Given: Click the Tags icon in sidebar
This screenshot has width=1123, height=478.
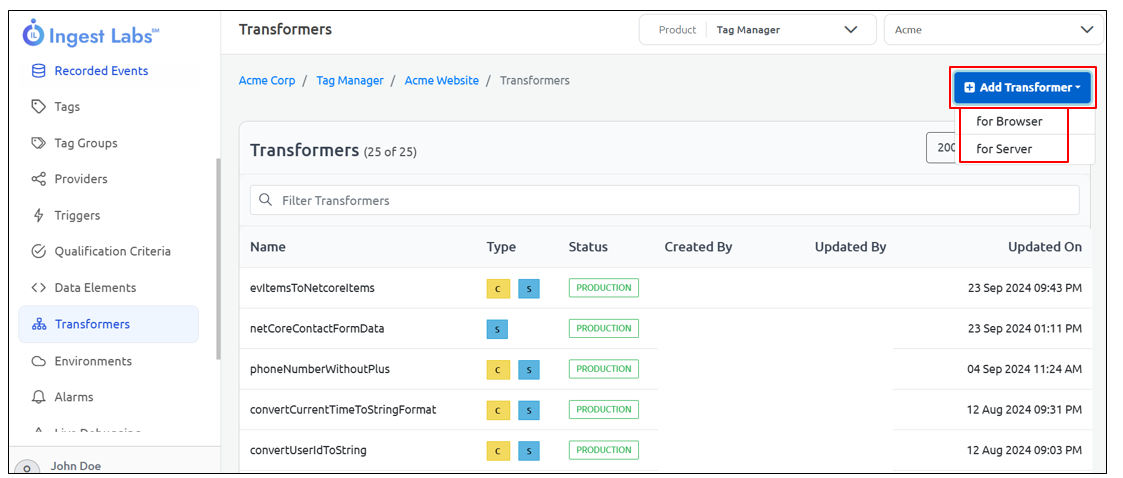Looking at the screenshot, I should [39, 107].
